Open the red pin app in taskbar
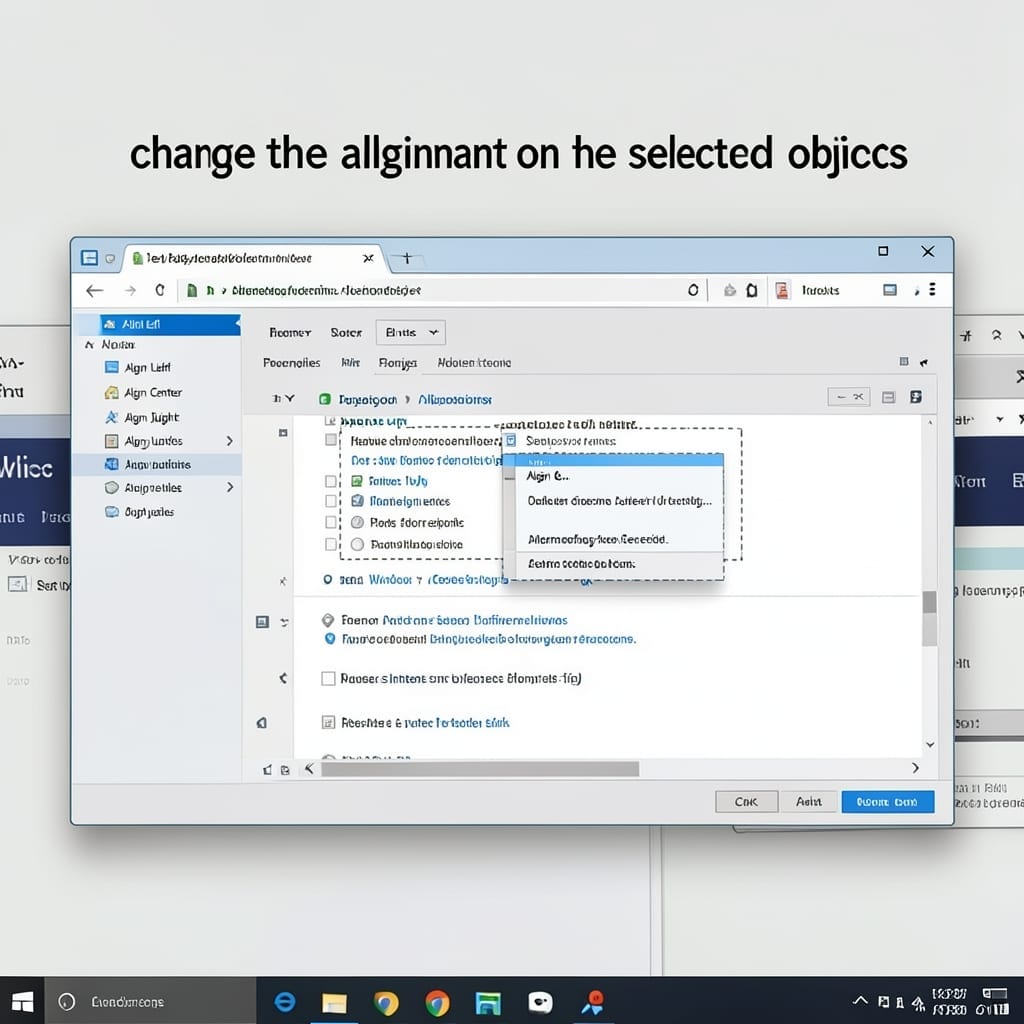The image size is (1024, 1024). pos(592,1002)
